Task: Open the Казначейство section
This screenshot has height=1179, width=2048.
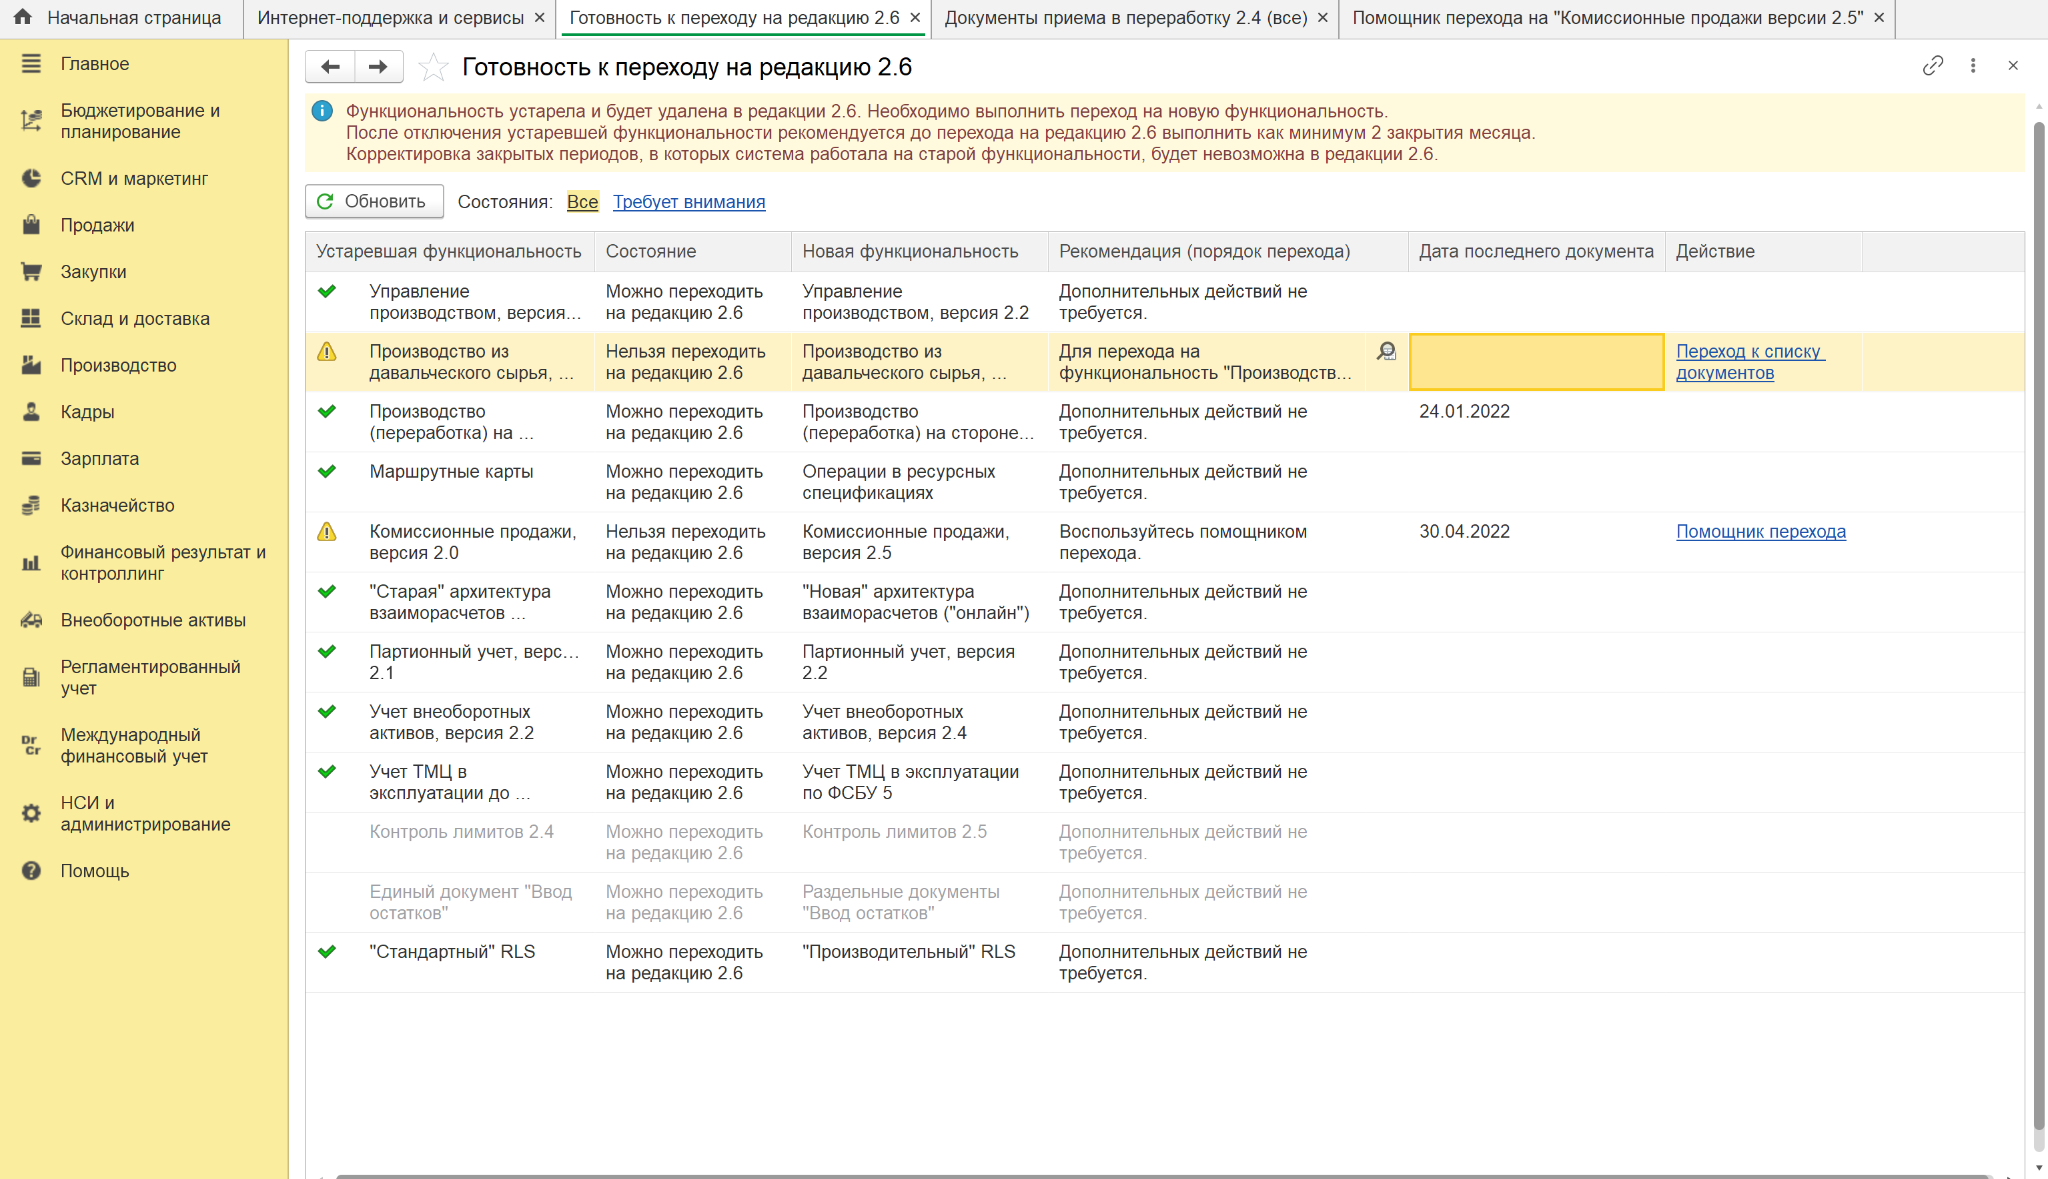Action: tap(144, 505)
